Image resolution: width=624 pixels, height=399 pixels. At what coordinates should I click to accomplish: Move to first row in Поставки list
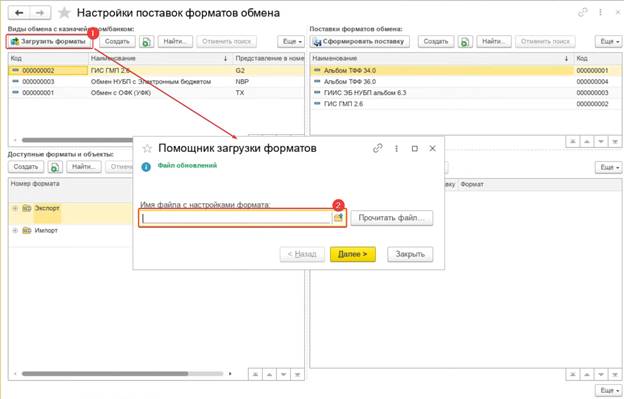click(x=573, y=142)
